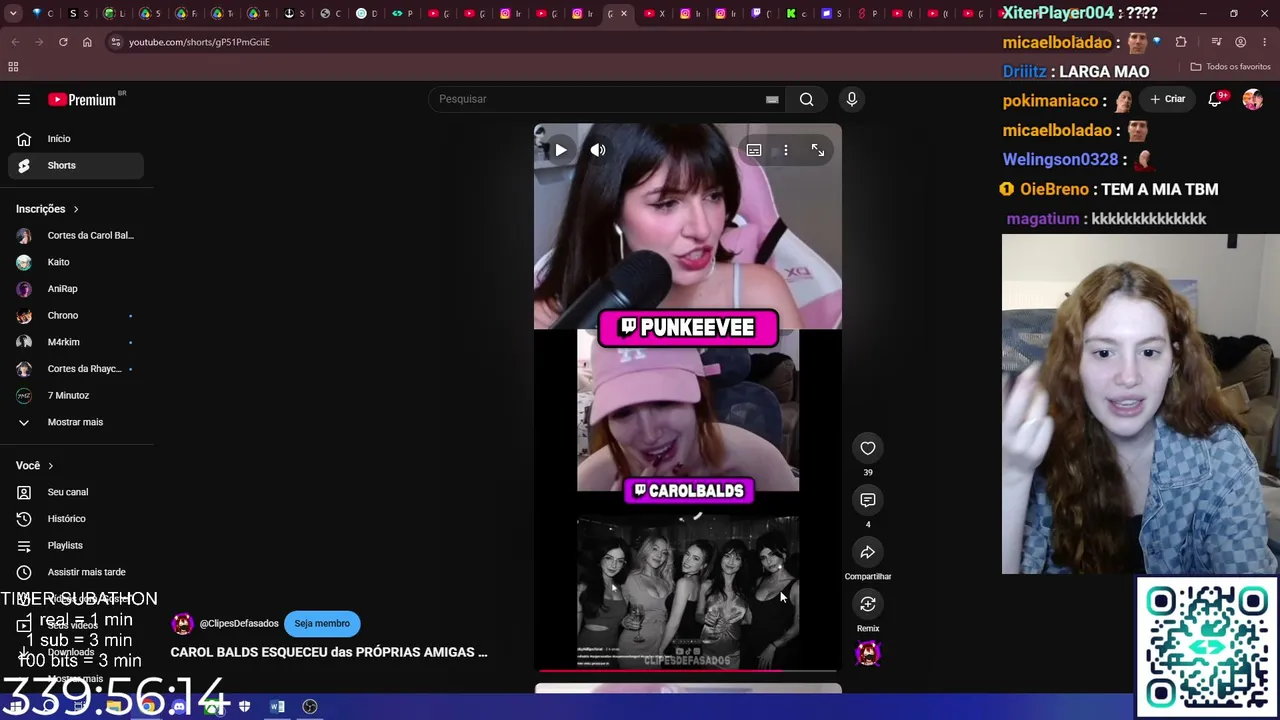Remix this Short
Viewport: 1280px width, 720px height.
tap(868, 604)
